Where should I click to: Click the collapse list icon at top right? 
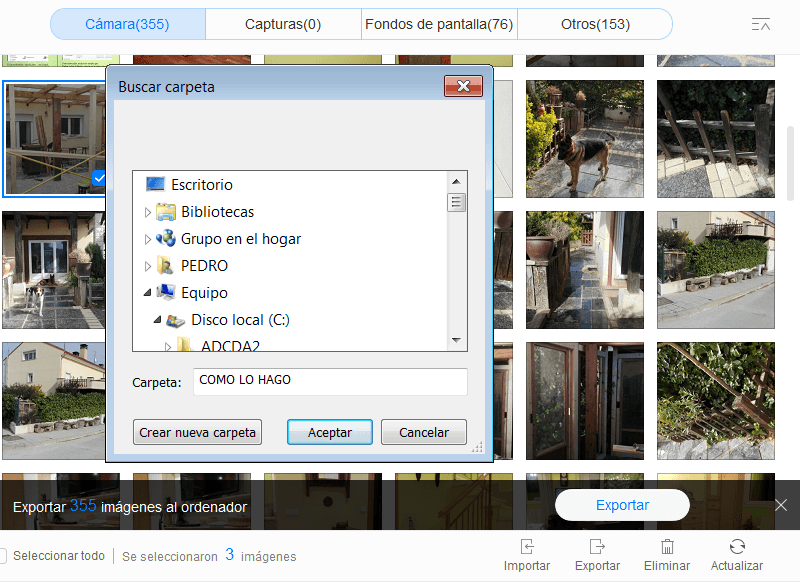tap(760, 24)
